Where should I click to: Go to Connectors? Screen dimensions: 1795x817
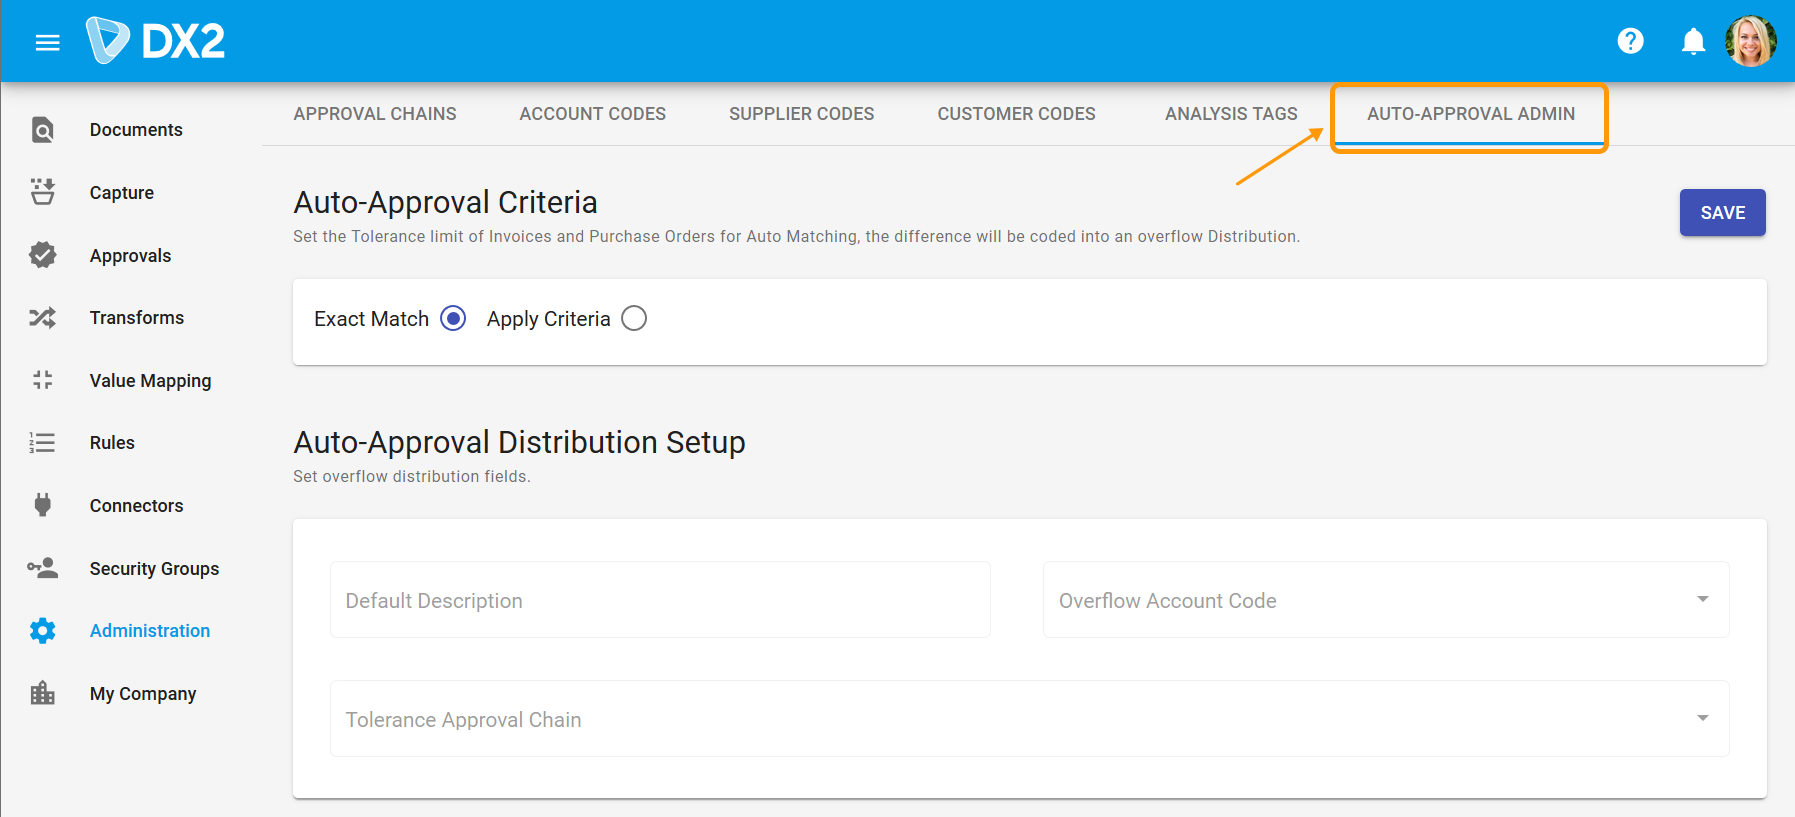(x=137, y=506)
